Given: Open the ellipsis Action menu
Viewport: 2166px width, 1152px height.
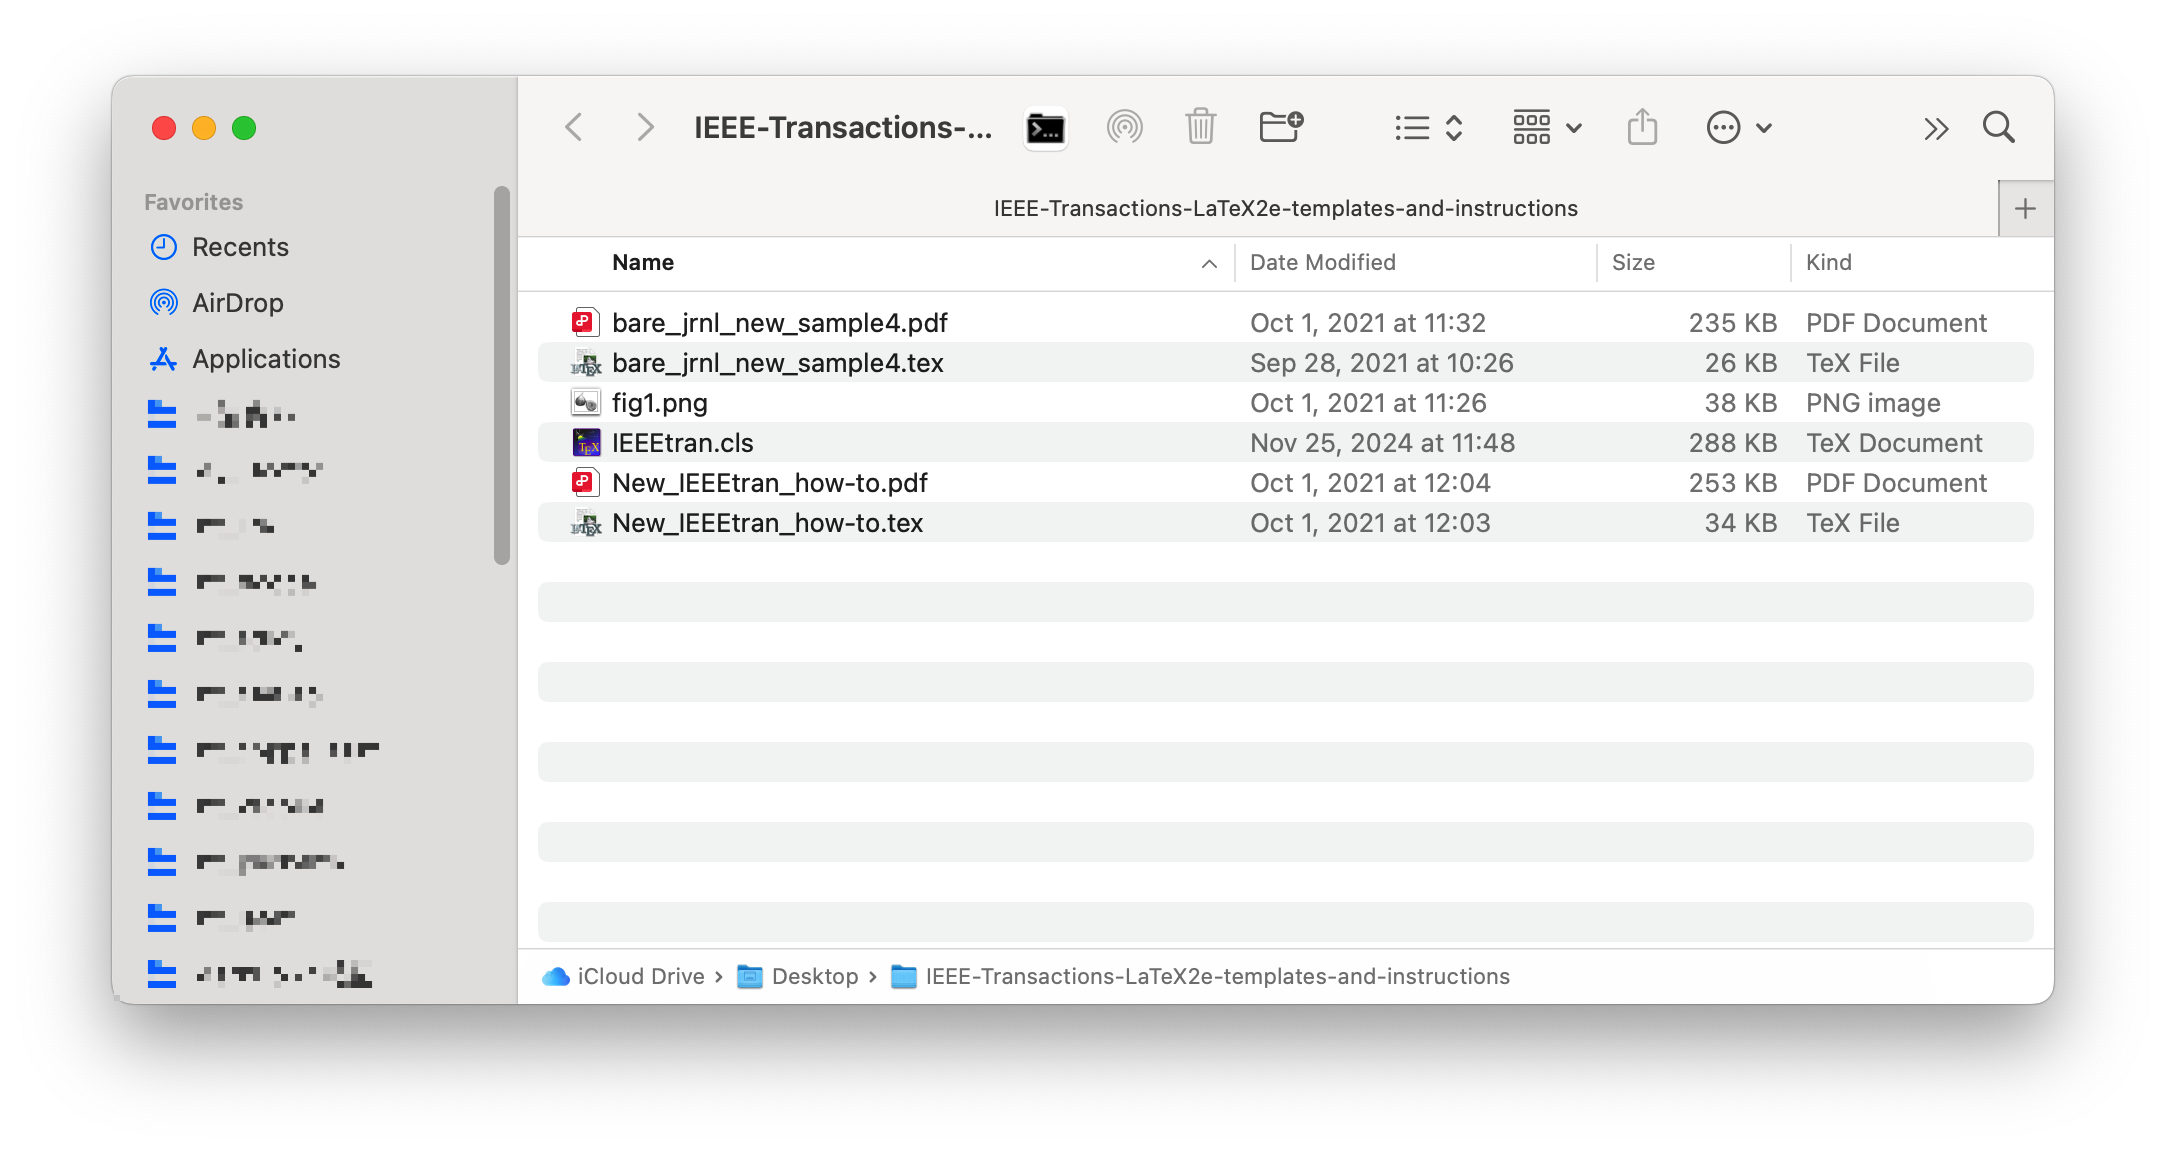Looking at the screenshot, I should (x=1739, y=128).
